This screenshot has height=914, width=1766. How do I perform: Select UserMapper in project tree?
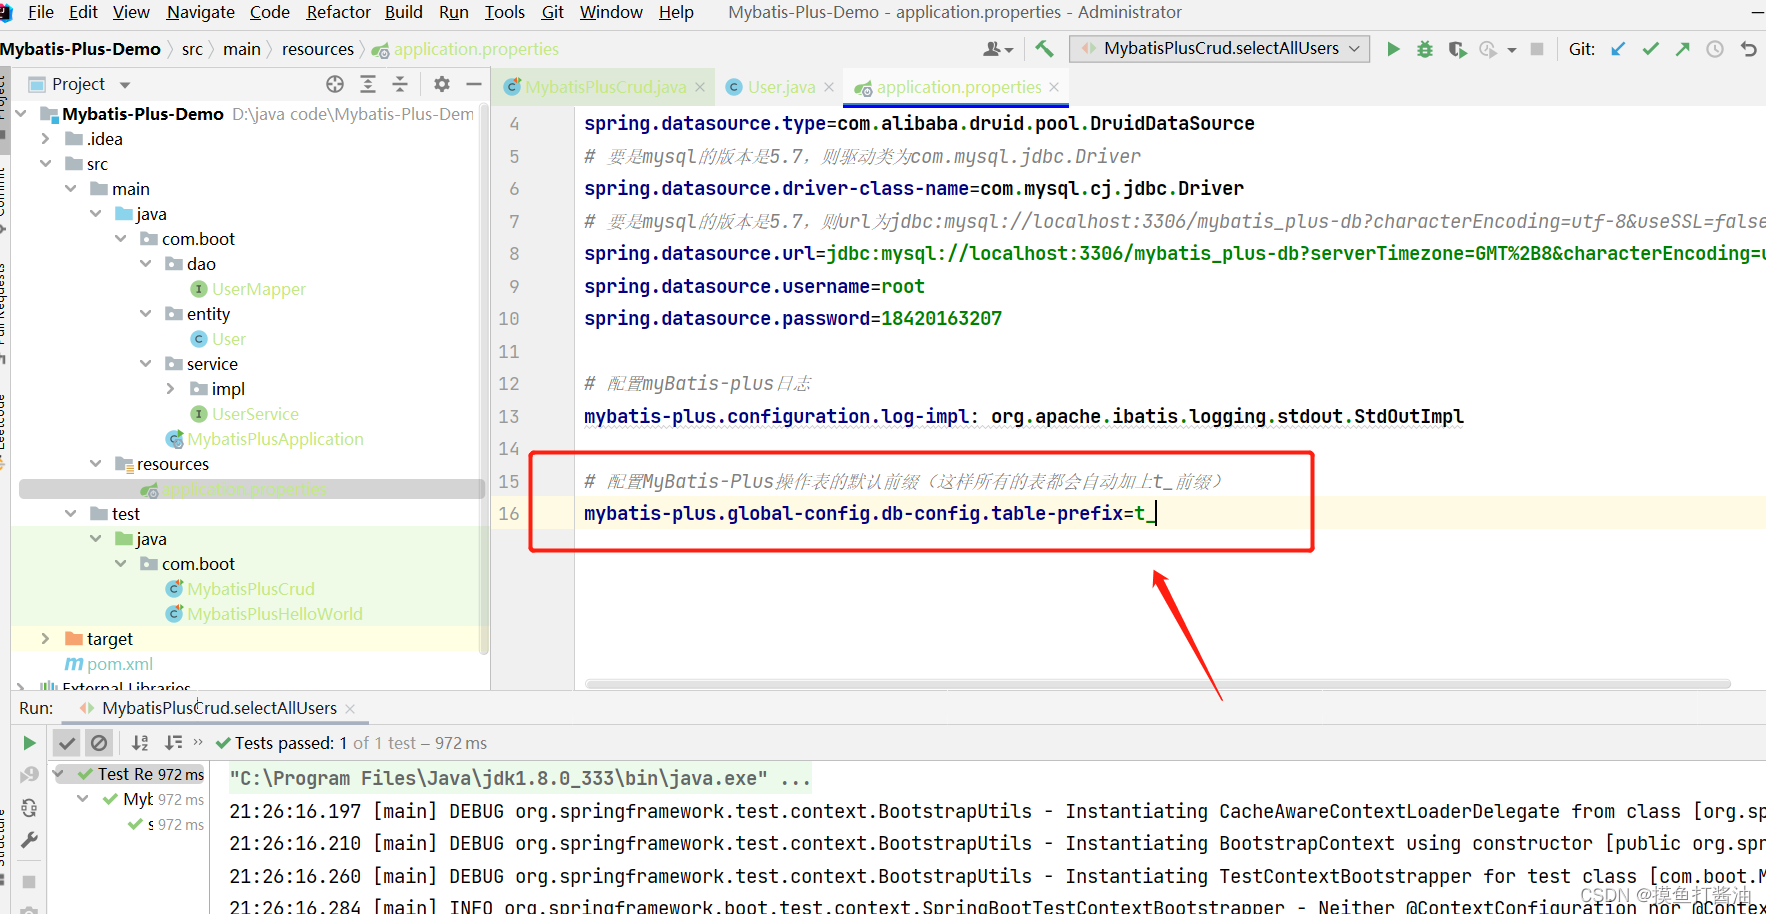(x=258, y=289)
